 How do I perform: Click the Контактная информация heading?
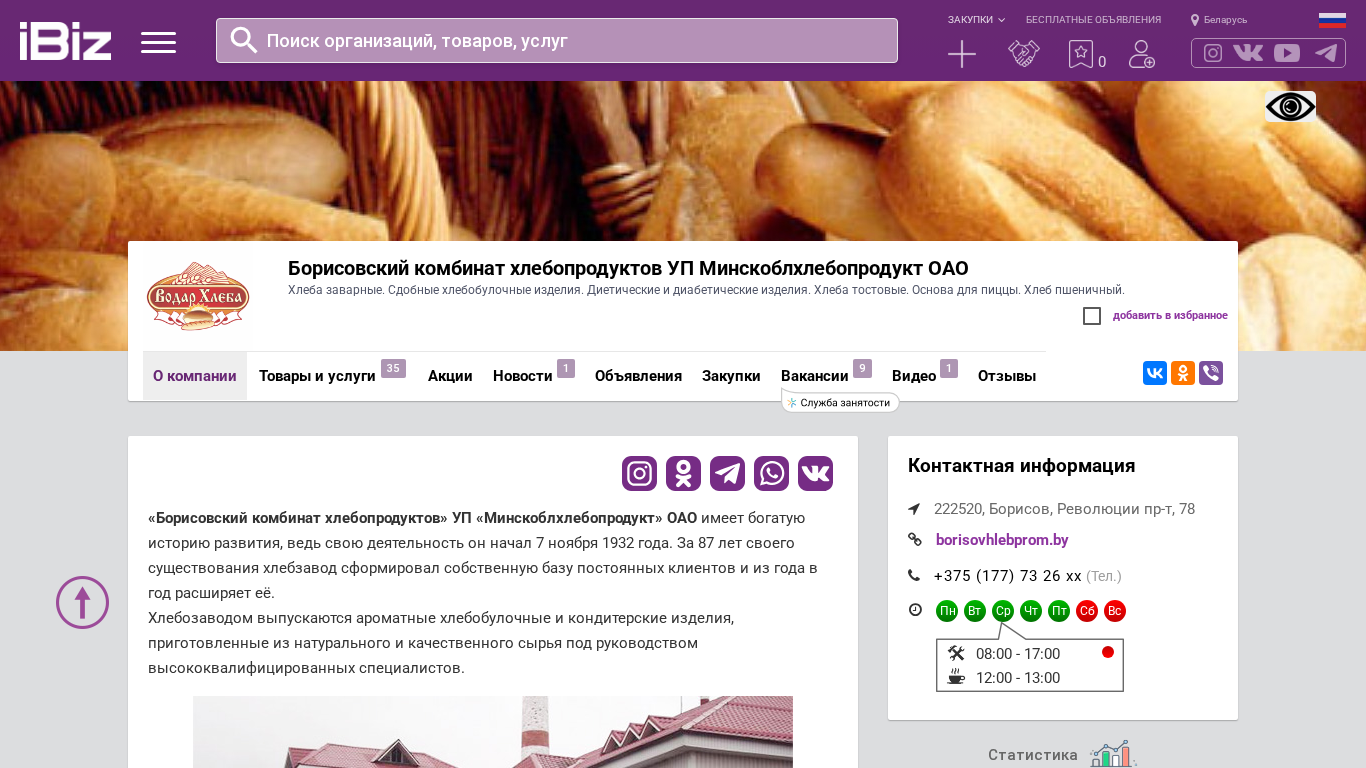click(x=1021, y=466)
